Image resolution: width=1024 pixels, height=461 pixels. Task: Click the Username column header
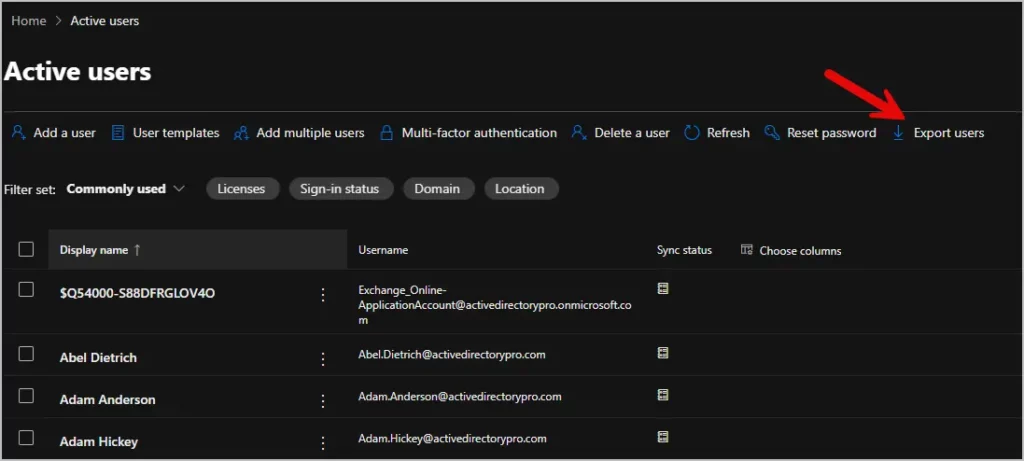click(383, 250)
